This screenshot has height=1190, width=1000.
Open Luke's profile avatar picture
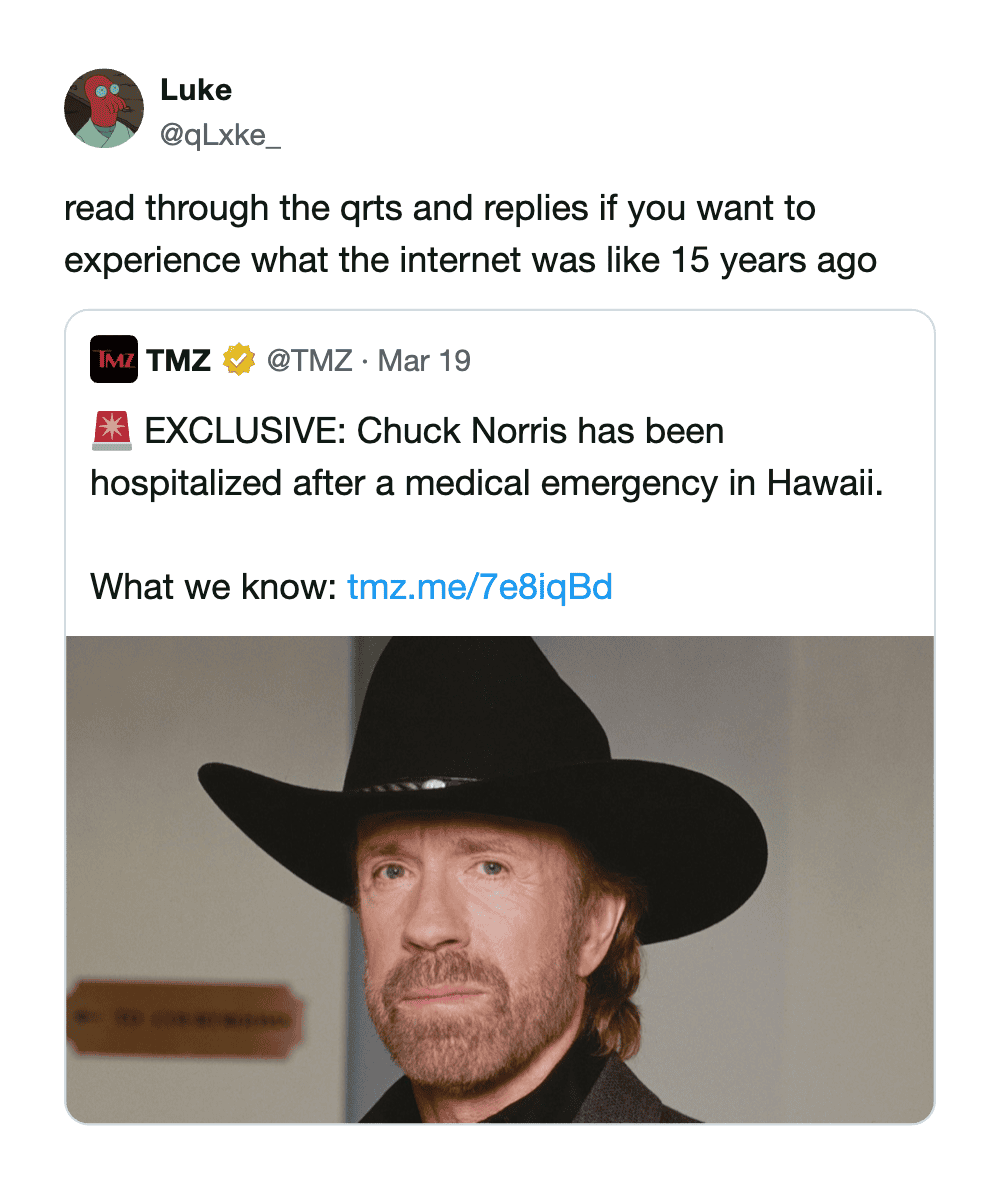tap(104, 108)
